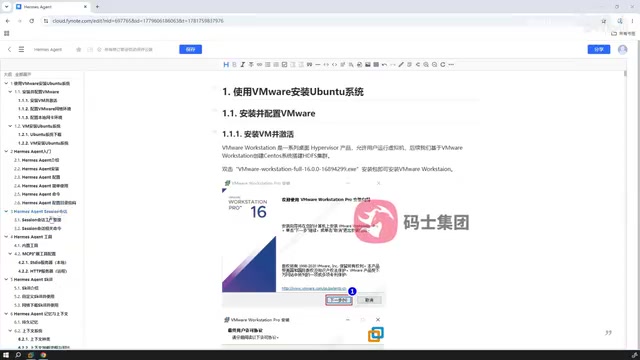
Task: Collapse outline section 5 Hermes Agent
Action: click(6, 280)
